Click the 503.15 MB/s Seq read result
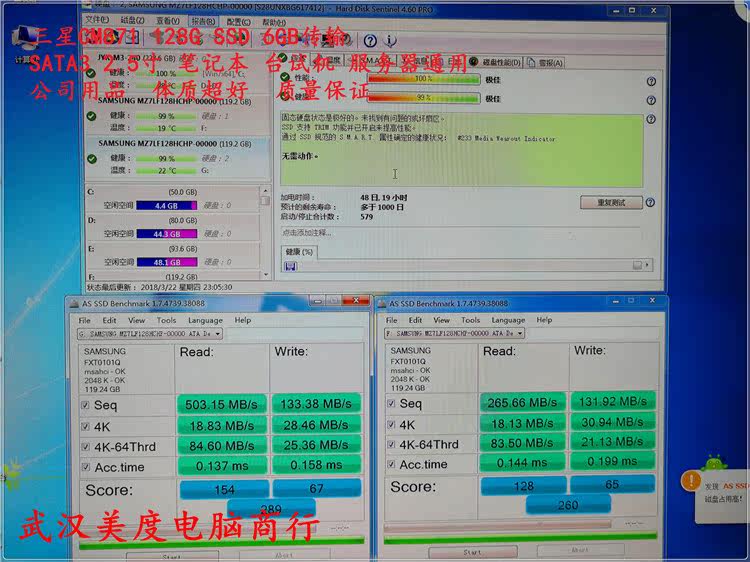Image resolution: width=750 pixels, height=562 pixels. [221, 405]
